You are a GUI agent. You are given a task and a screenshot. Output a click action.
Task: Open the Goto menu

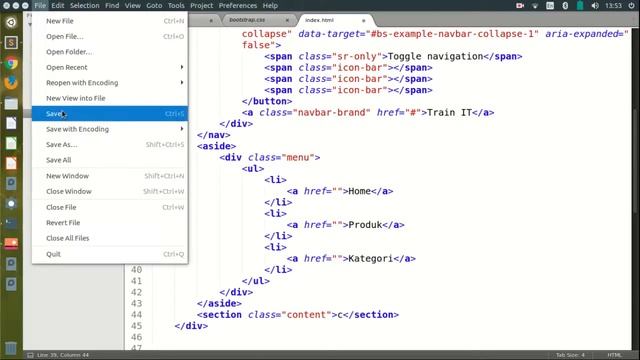click(154, 5)
